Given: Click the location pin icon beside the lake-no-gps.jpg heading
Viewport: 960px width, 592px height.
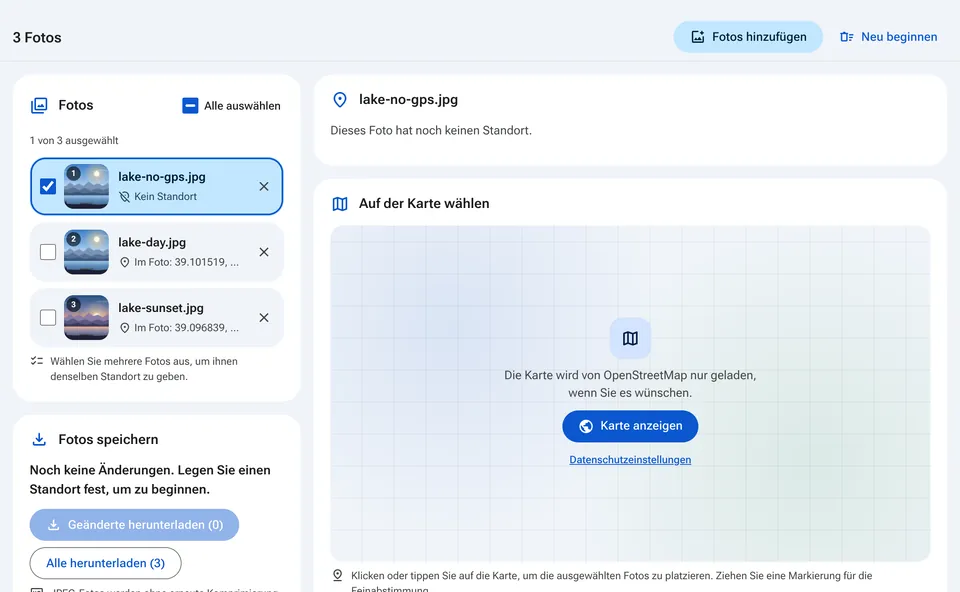Looking at the screenshot, I should pos(340,100).
